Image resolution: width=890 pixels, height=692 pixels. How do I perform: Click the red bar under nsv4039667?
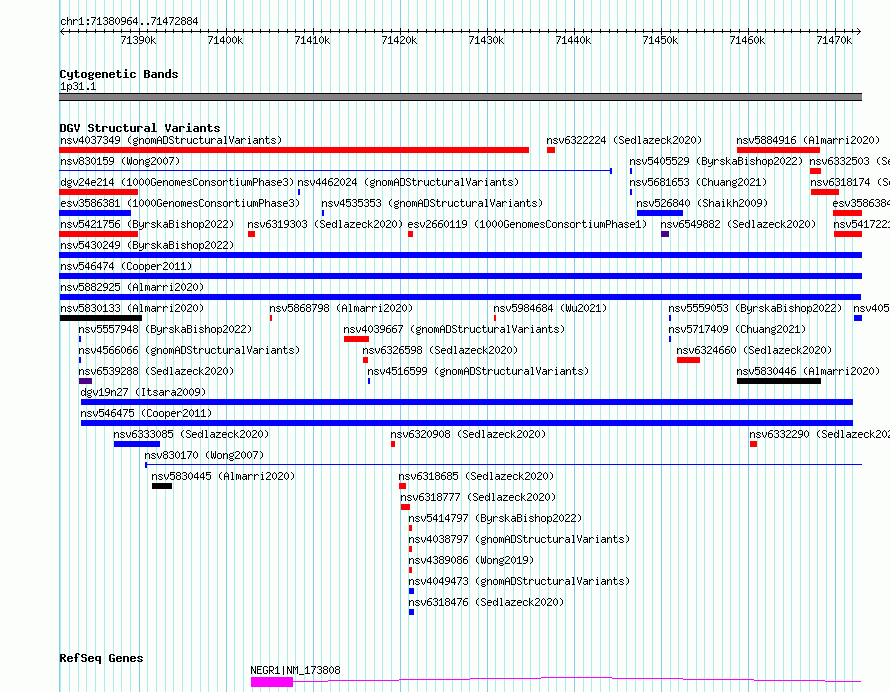pos(356,339)
